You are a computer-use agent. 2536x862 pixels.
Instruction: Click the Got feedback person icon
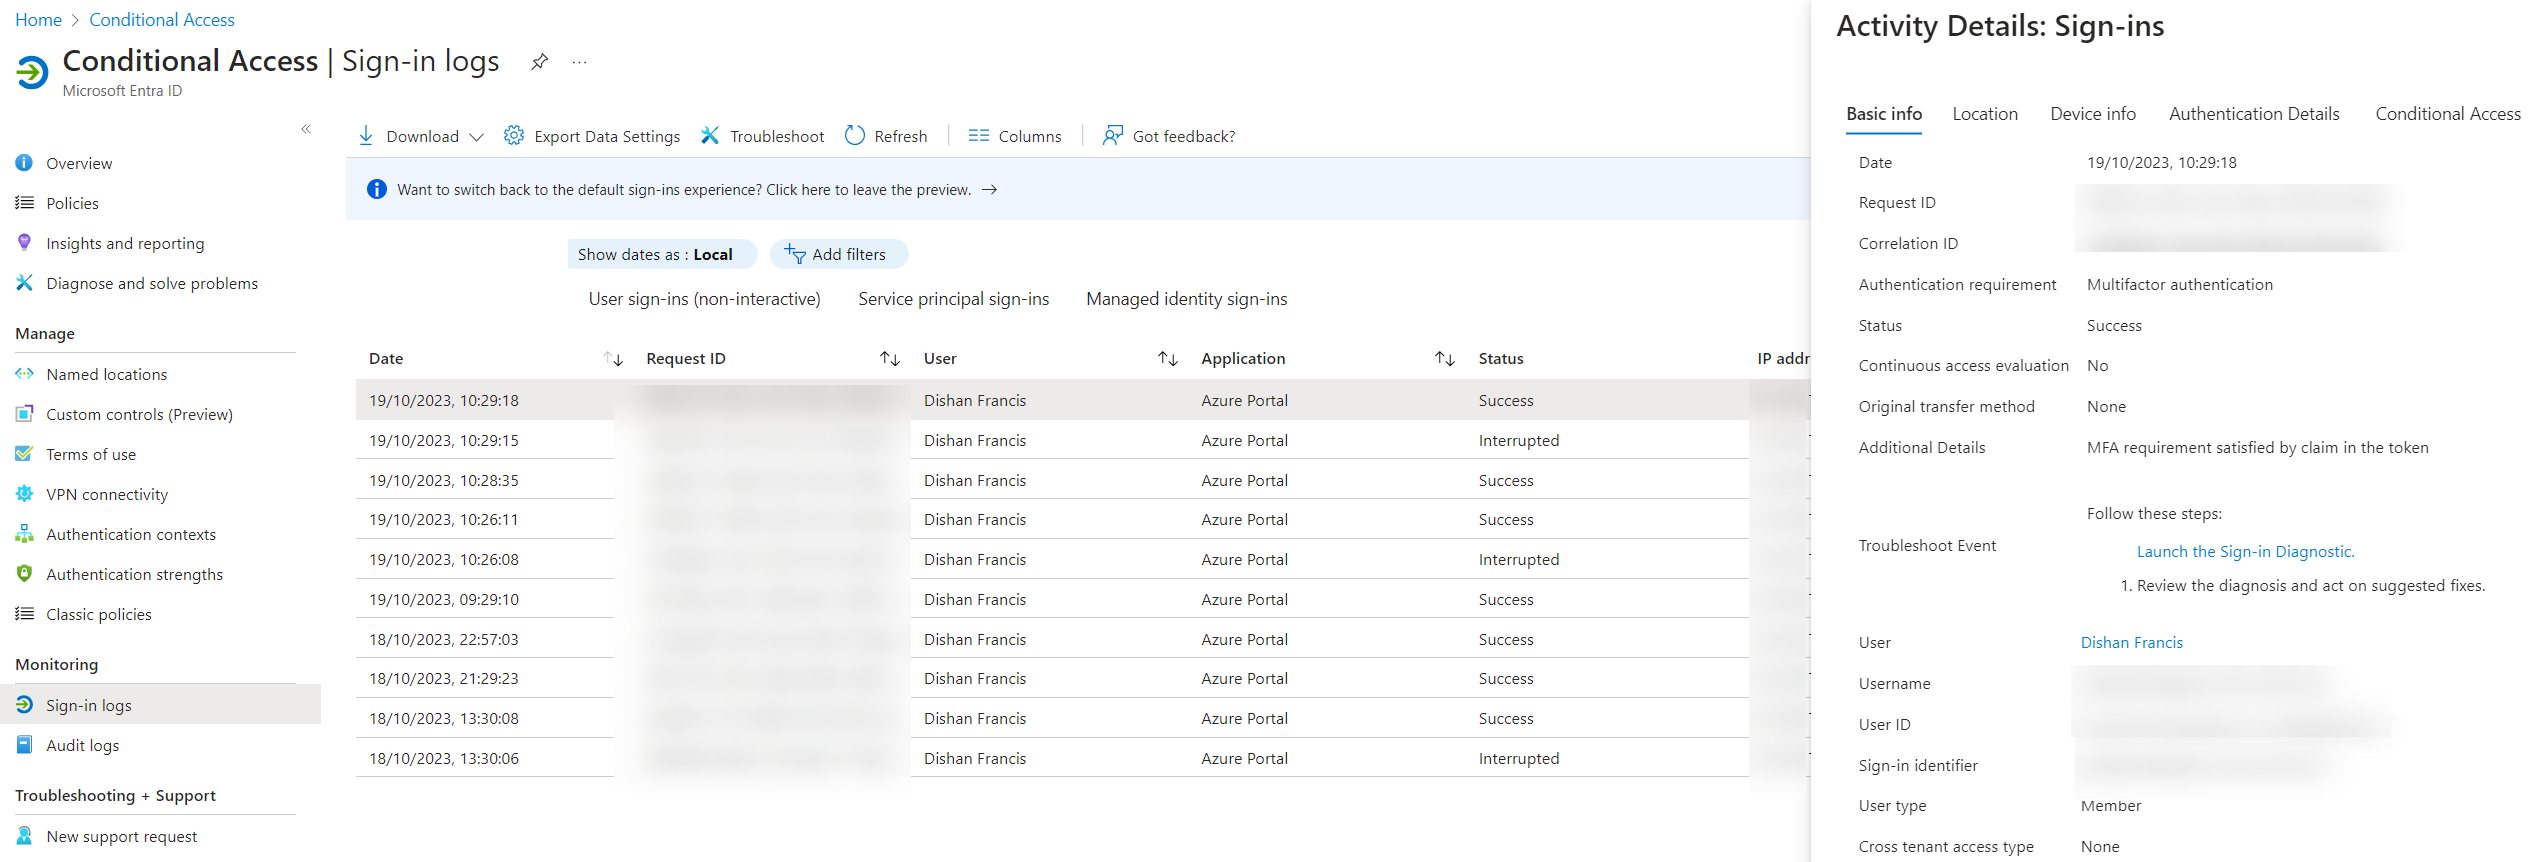coord(1112,136)
